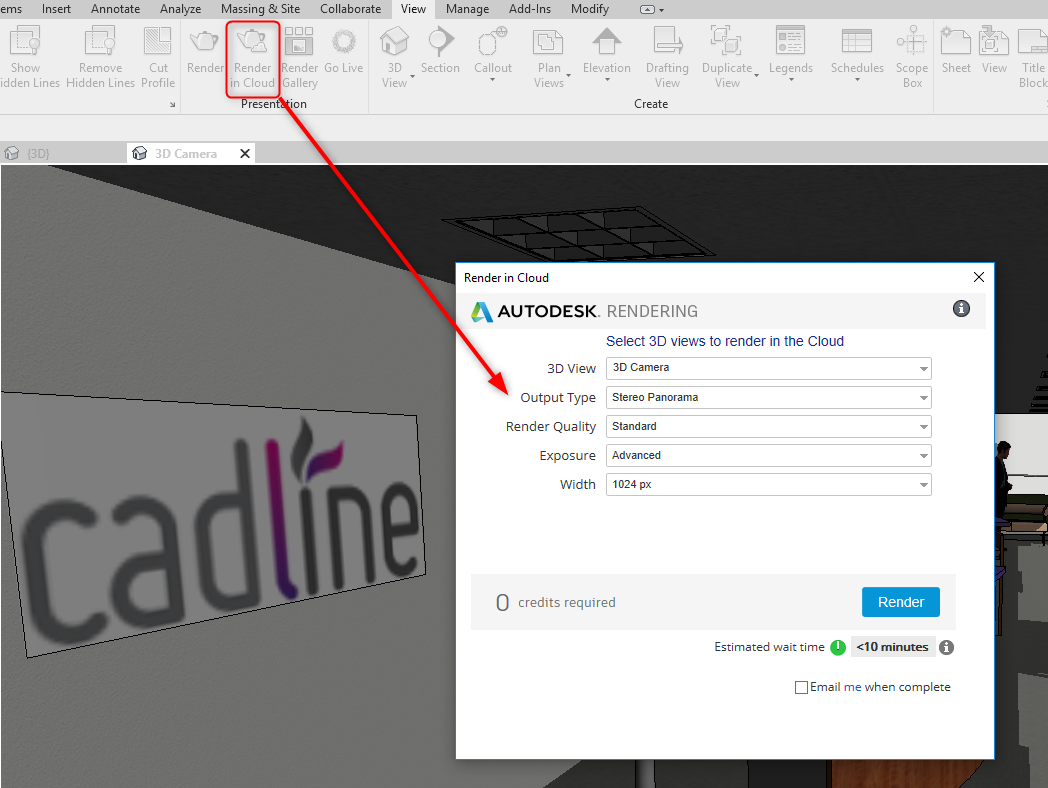1048x788 pixels.
Task: Select the Scope Box tool
Action: (912, 57)
